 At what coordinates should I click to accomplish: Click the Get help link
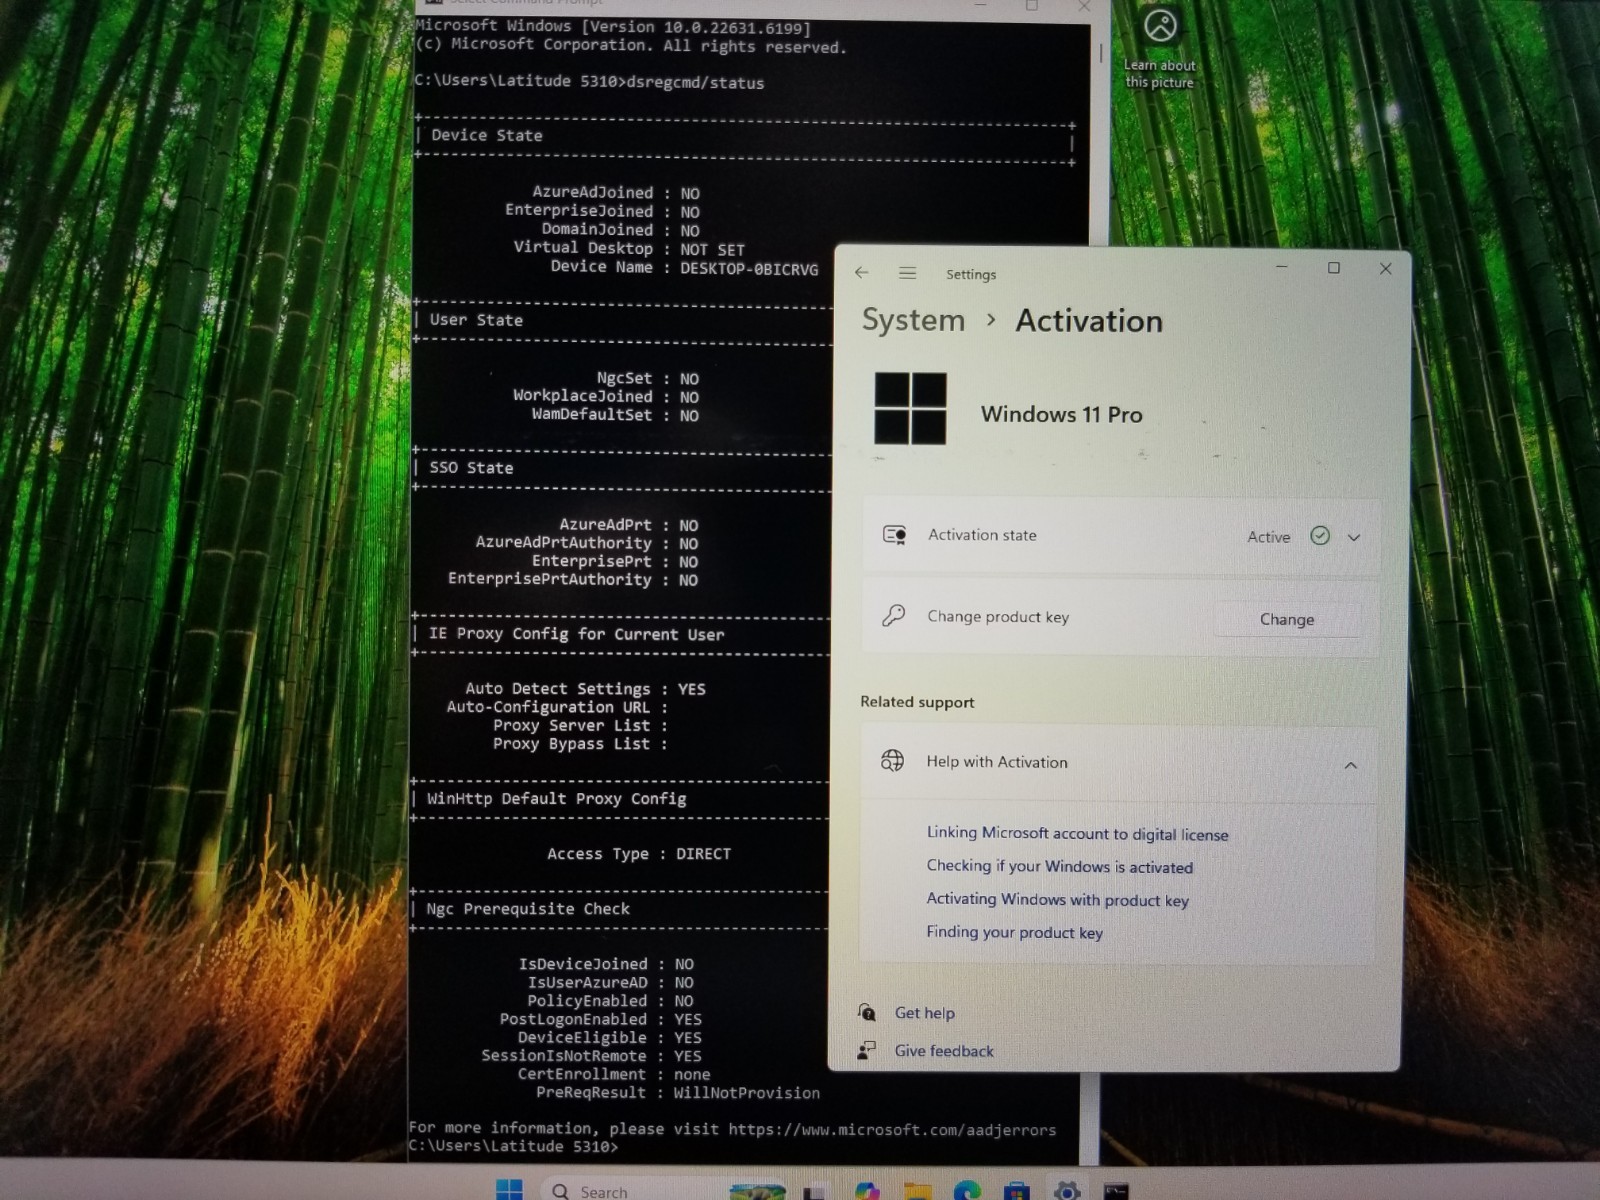click(924, 1013)
